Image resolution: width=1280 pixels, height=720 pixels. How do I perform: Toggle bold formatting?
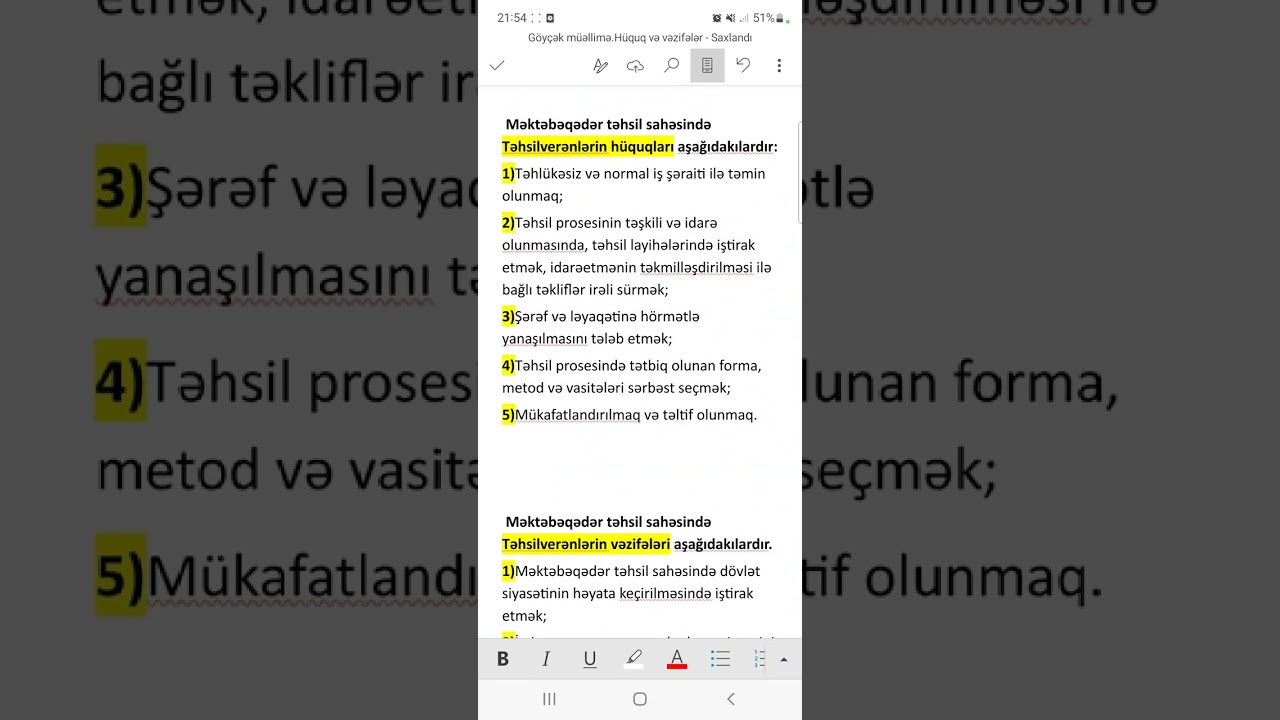click(x=503, y=659)
